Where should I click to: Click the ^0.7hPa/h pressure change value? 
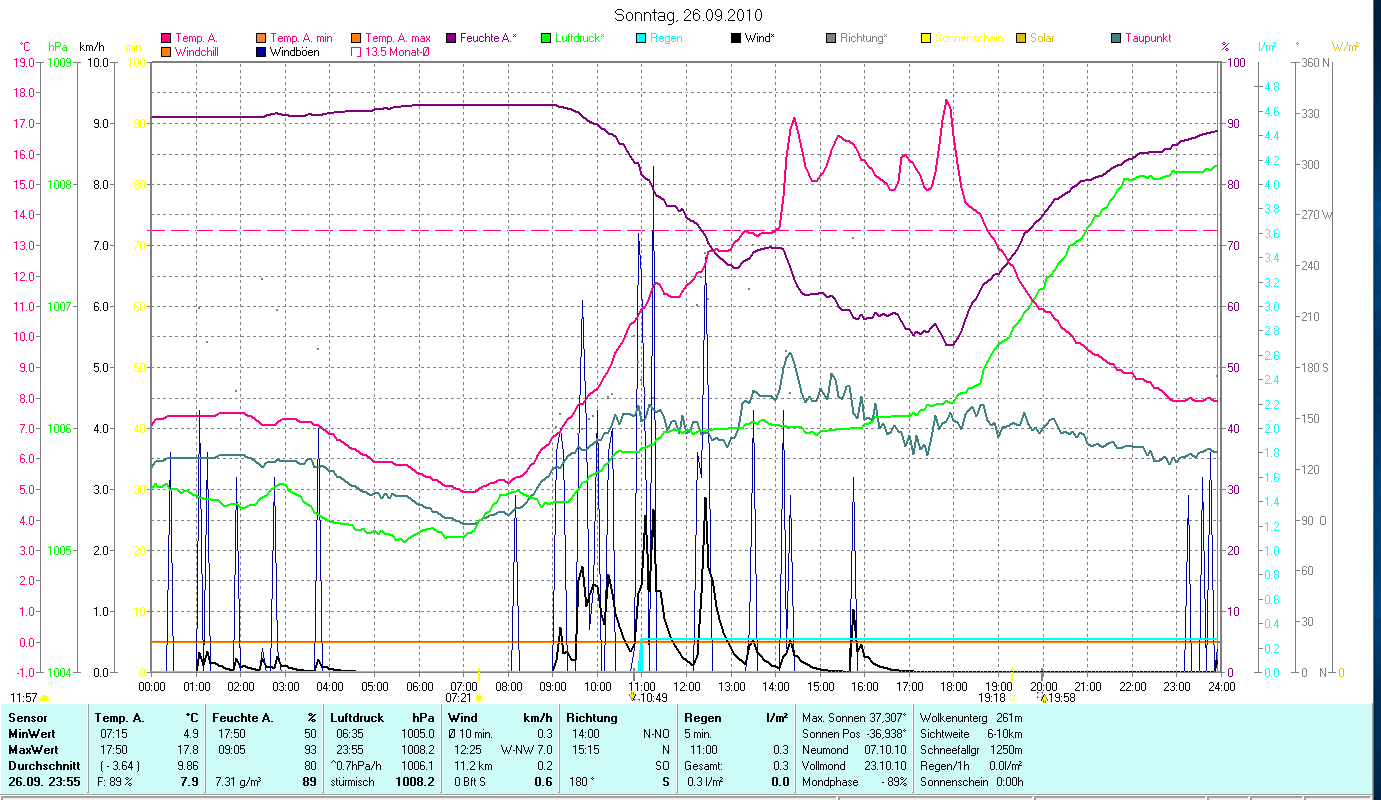358,765
